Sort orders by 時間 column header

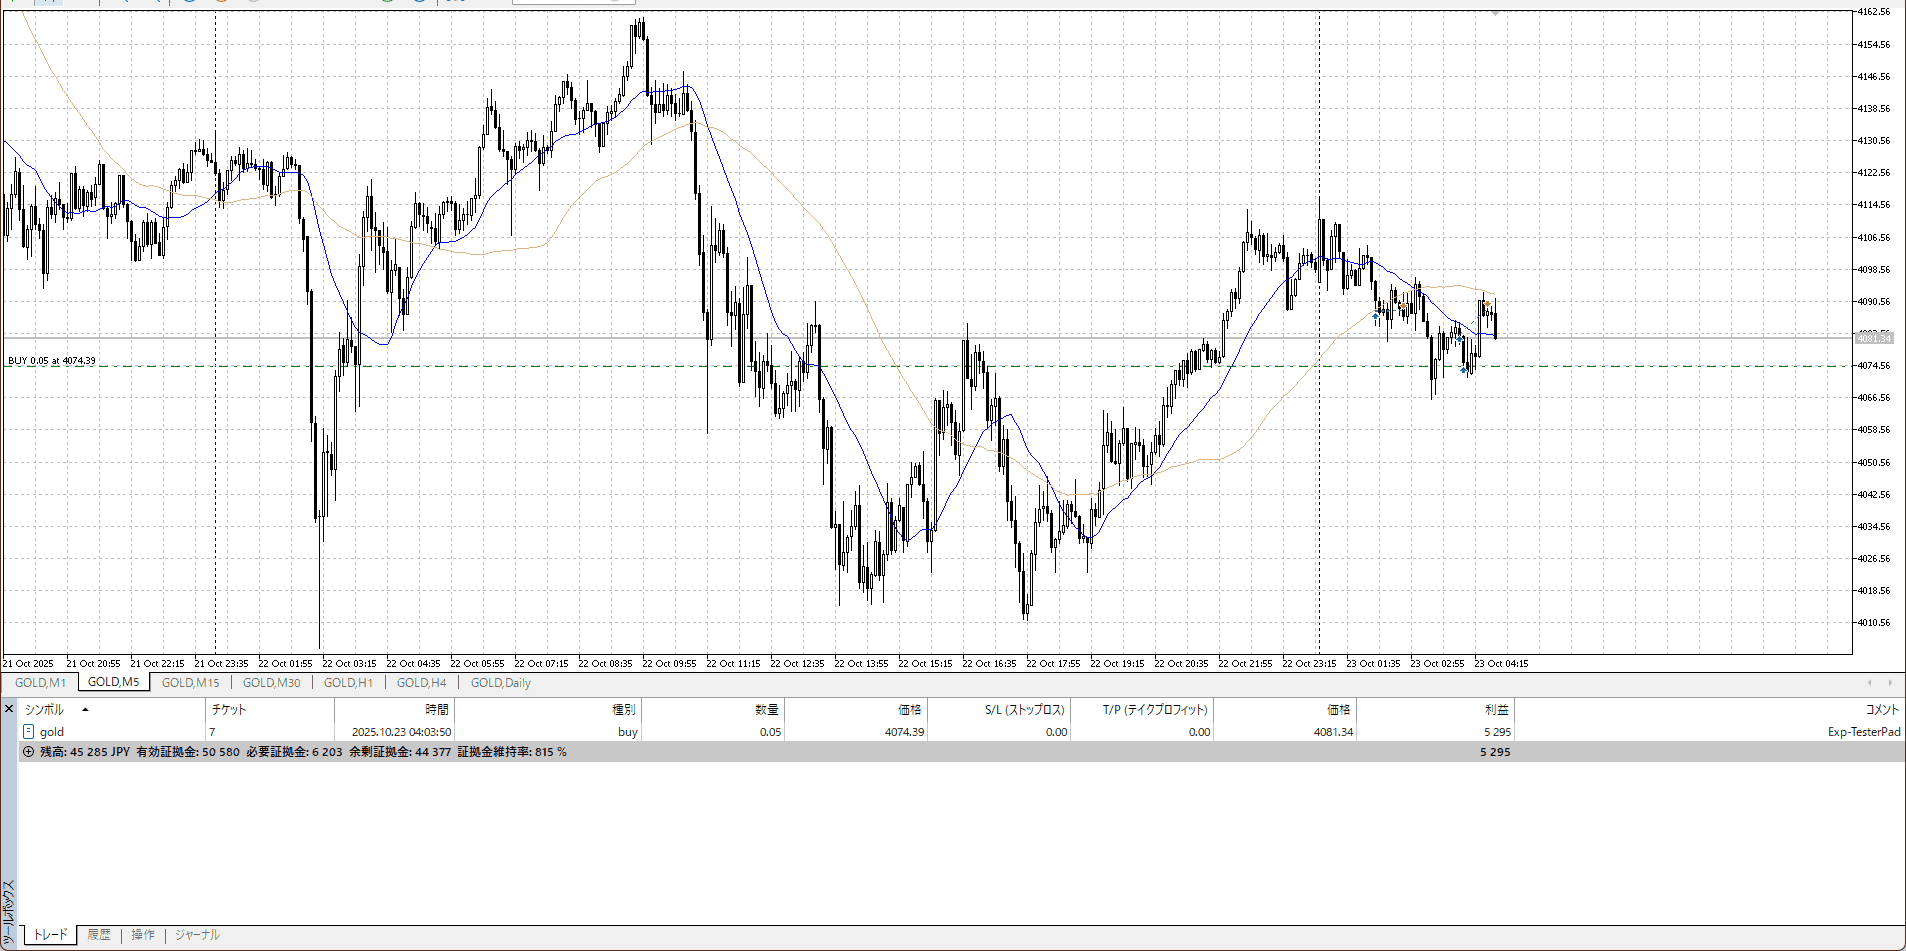point(437,709)
